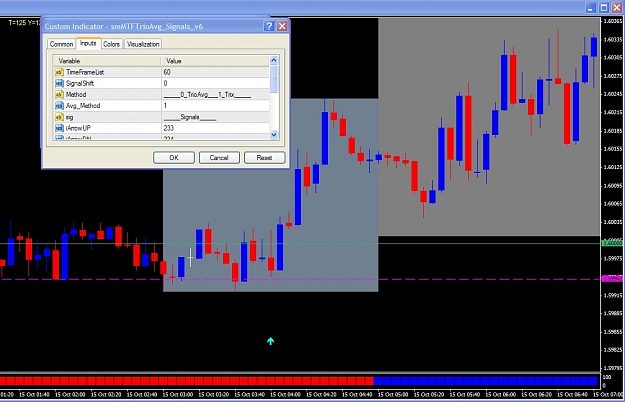Image resolution: width=625 pixels, height=402 pixels.
Task: Click the Cancel button
Action: [219, 158]
